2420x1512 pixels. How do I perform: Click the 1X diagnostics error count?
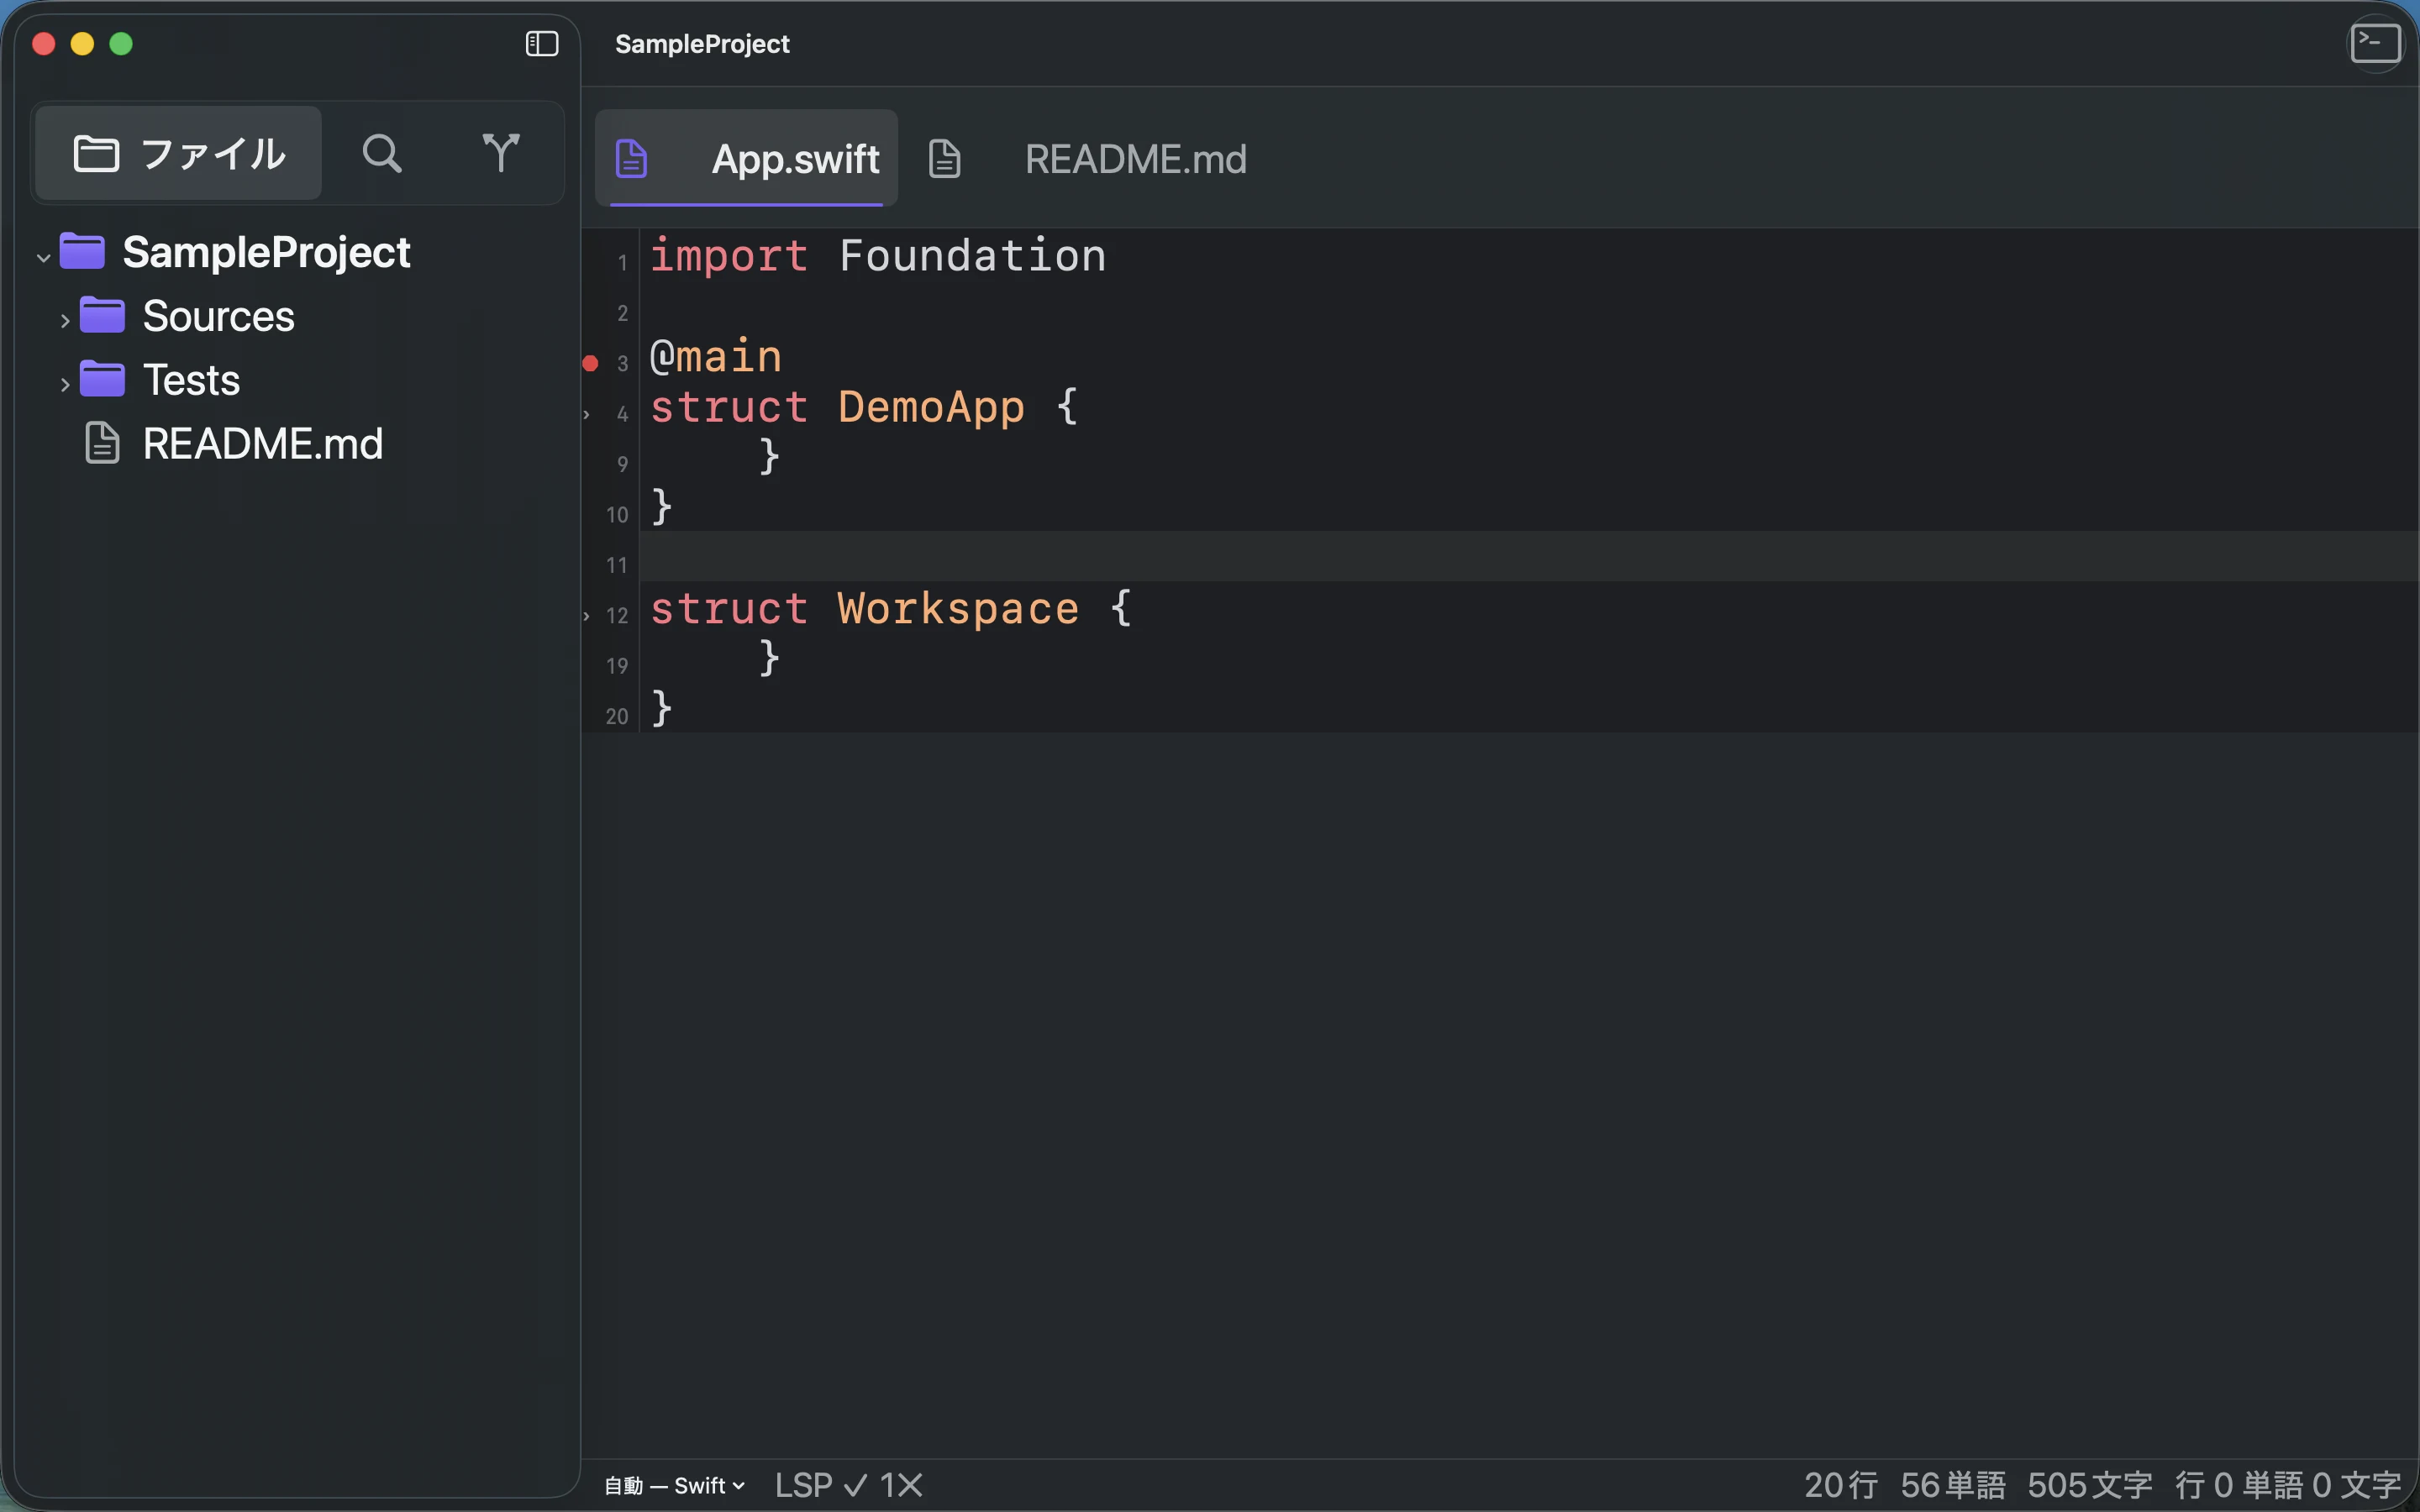[x=901, y=1485]
